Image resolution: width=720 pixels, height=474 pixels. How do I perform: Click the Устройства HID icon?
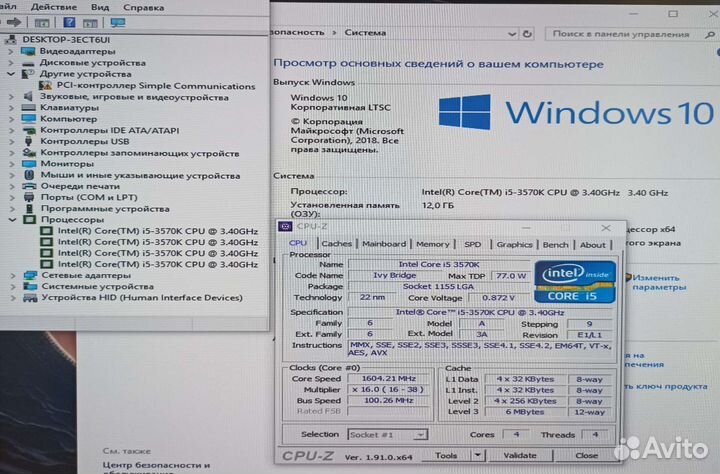30,298
